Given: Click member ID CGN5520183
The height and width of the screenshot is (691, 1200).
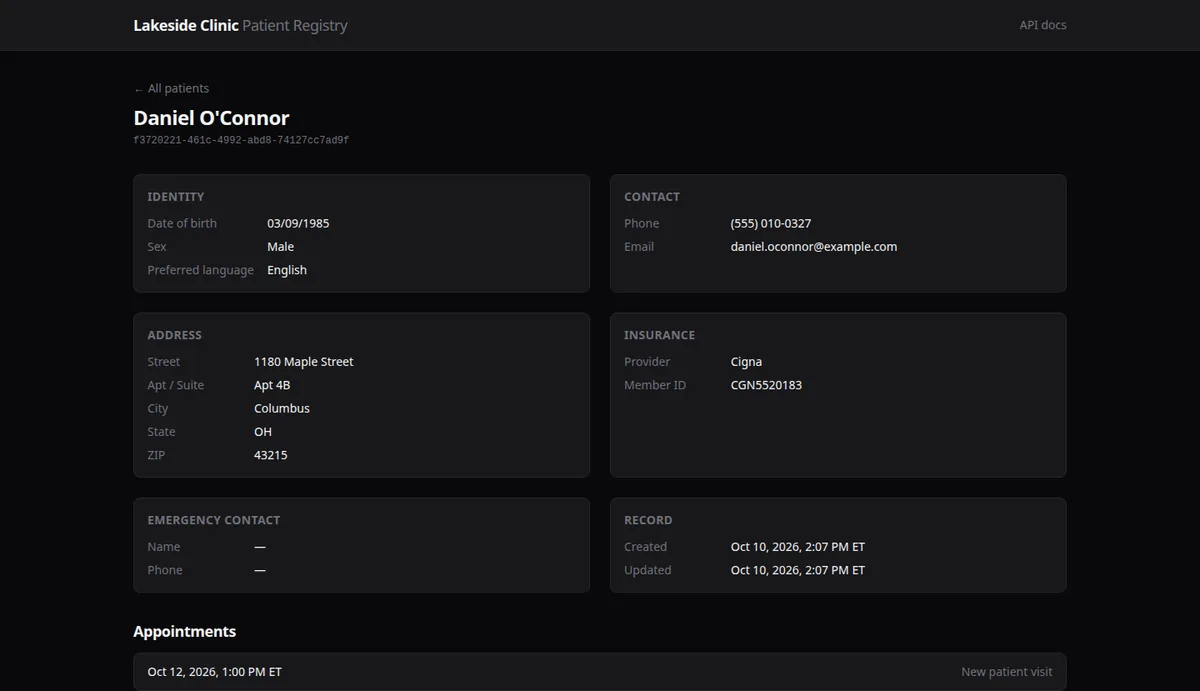Looking at the screenshot, I should click(x=766, y=385).
